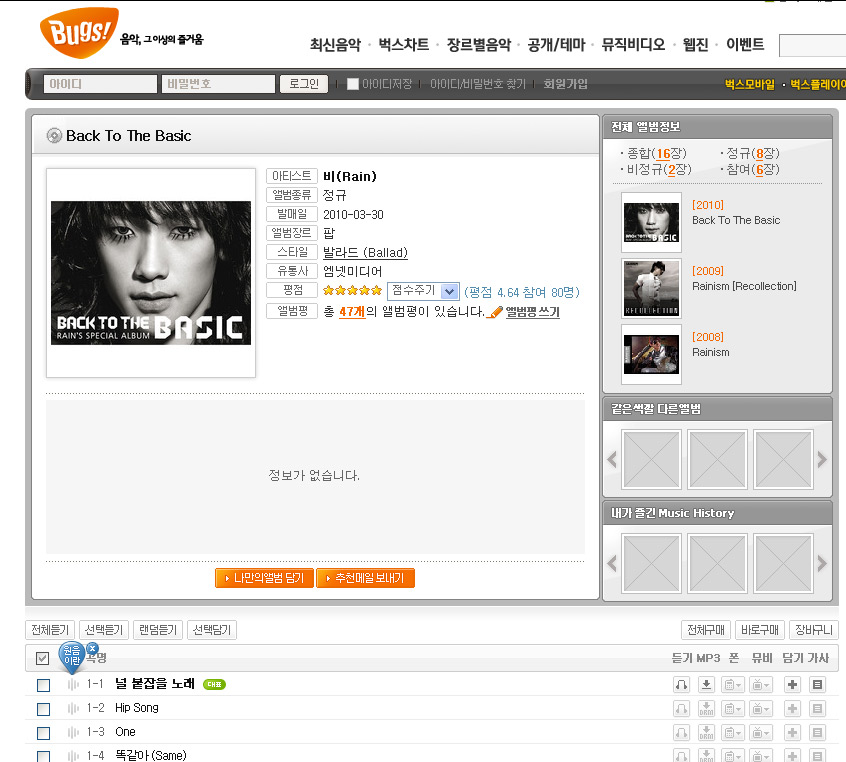Download MP3 of track 널 붙잡을 노래
Image resolution: width=846 pixels, height=762 pixels.
point(706,684)
